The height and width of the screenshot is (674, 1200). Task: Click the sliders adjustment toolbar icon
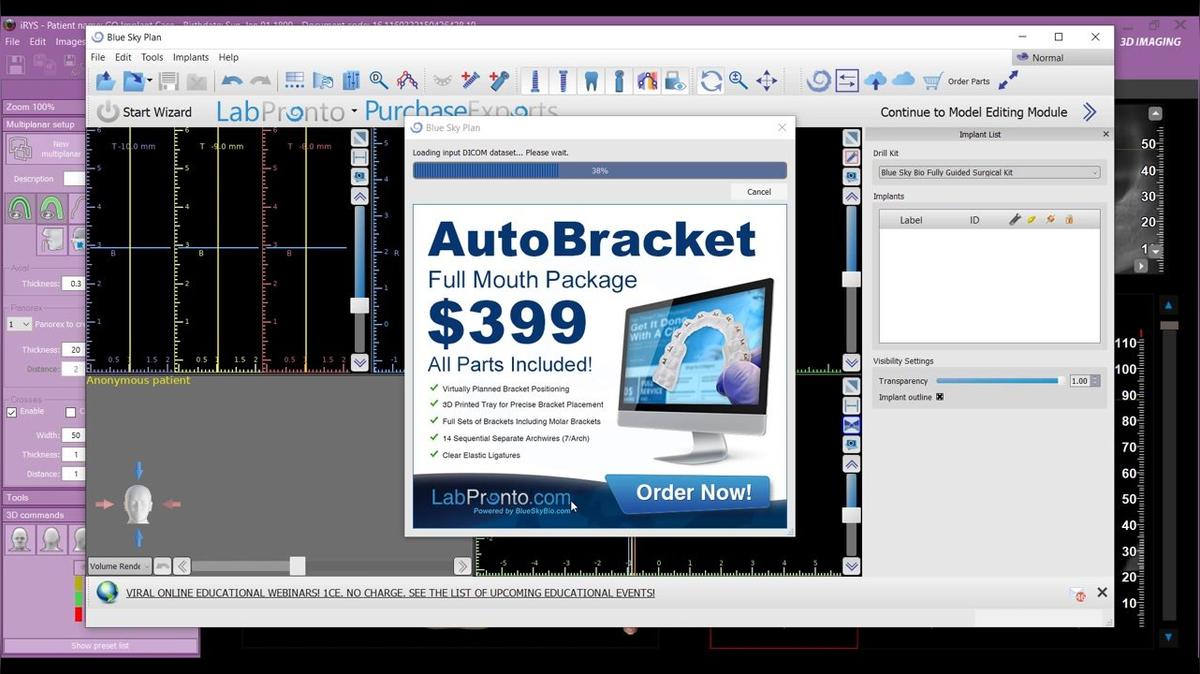tap(351, 81)
